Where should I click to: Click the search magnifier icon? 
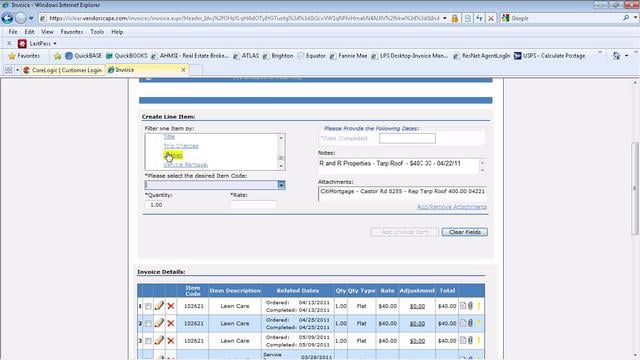tap(626, 18)
